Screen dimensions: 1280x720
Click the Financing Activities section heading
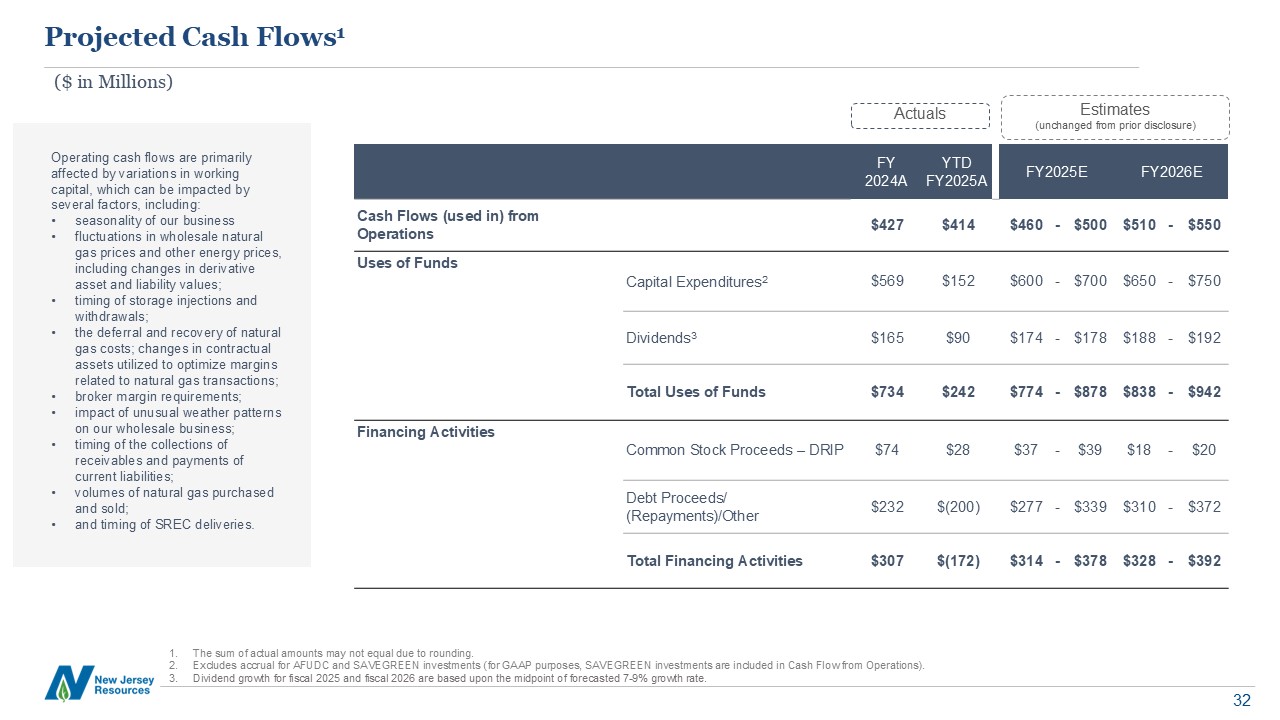click(426, 433)
